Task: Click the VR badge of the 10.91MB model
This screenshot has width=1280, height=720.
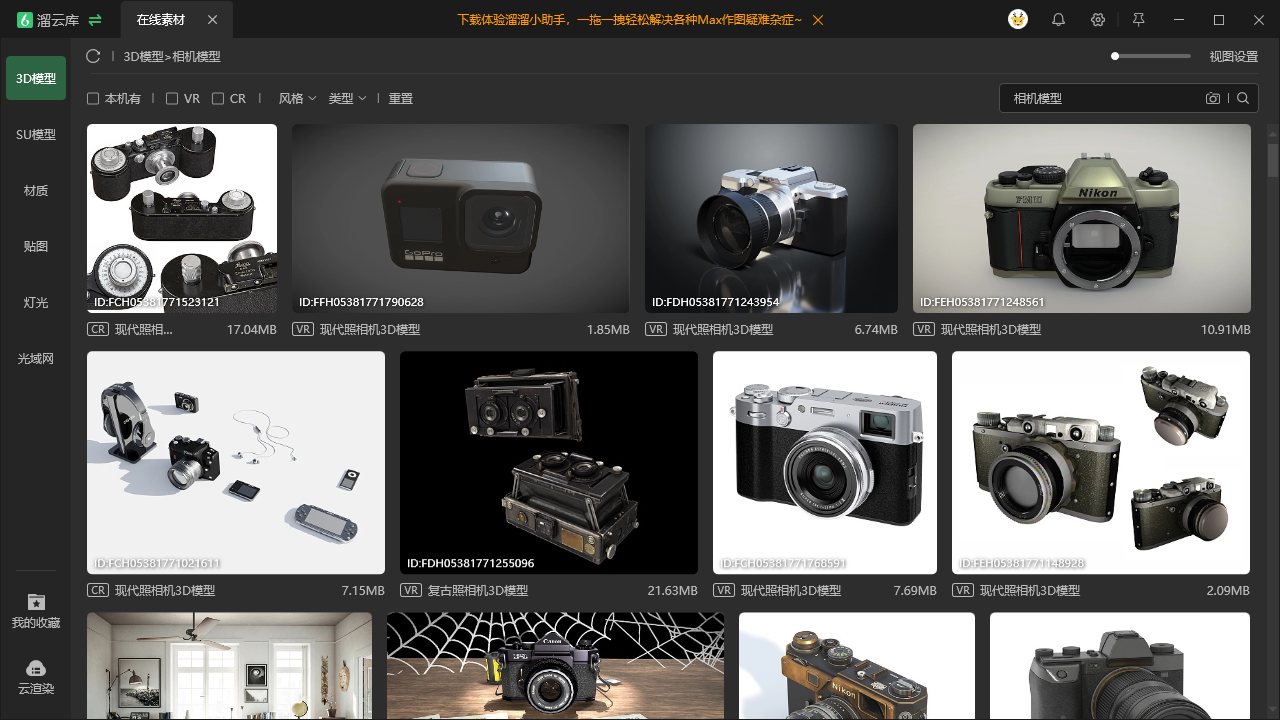Action: coord(924,329)
